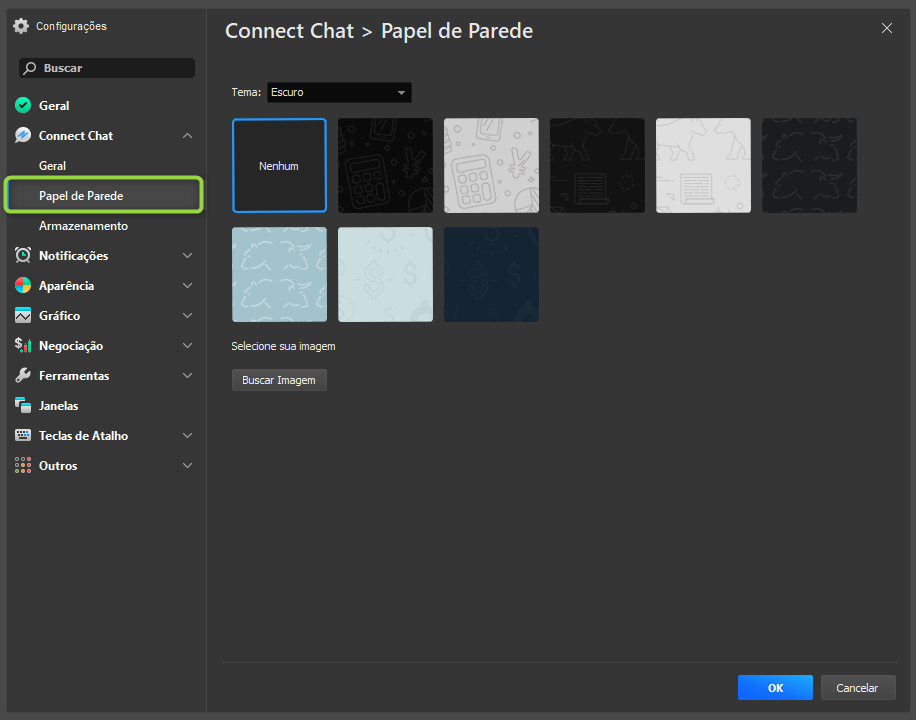Expand the Ferramentas section chevron

188,375
